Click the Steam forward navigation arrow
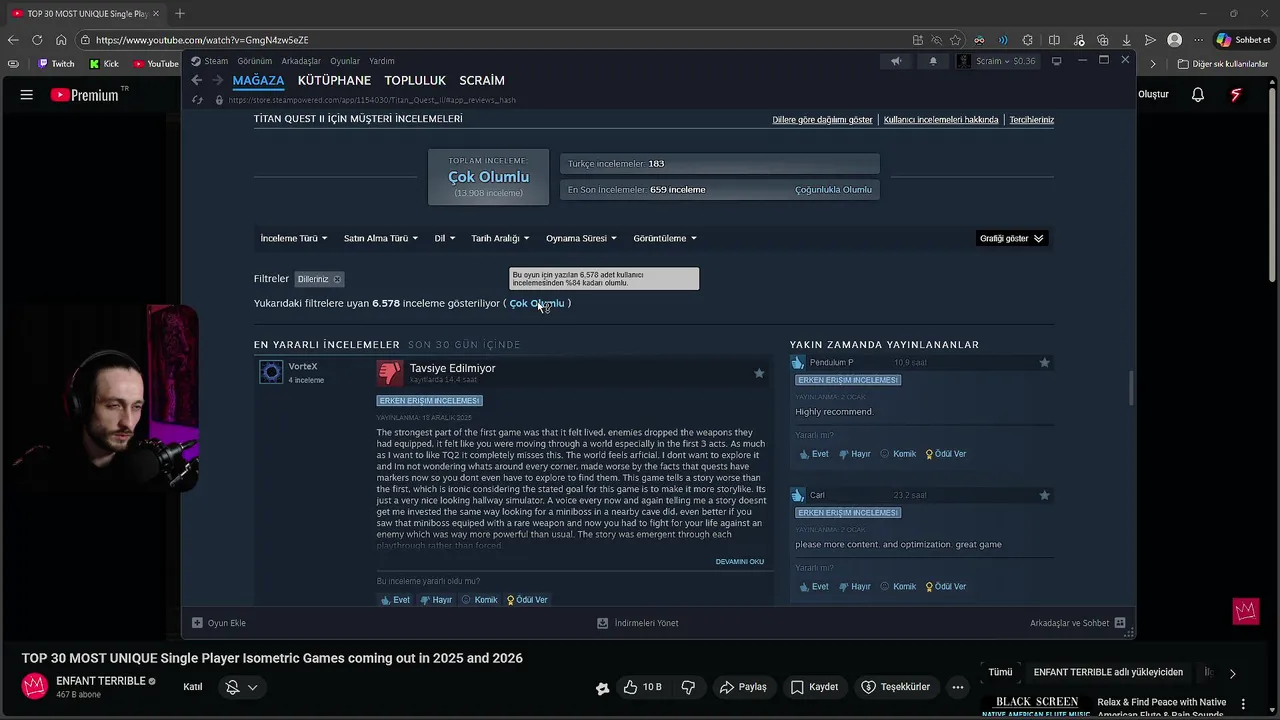Viewport: 1280px width, 720px height. [x=217, y=80]
